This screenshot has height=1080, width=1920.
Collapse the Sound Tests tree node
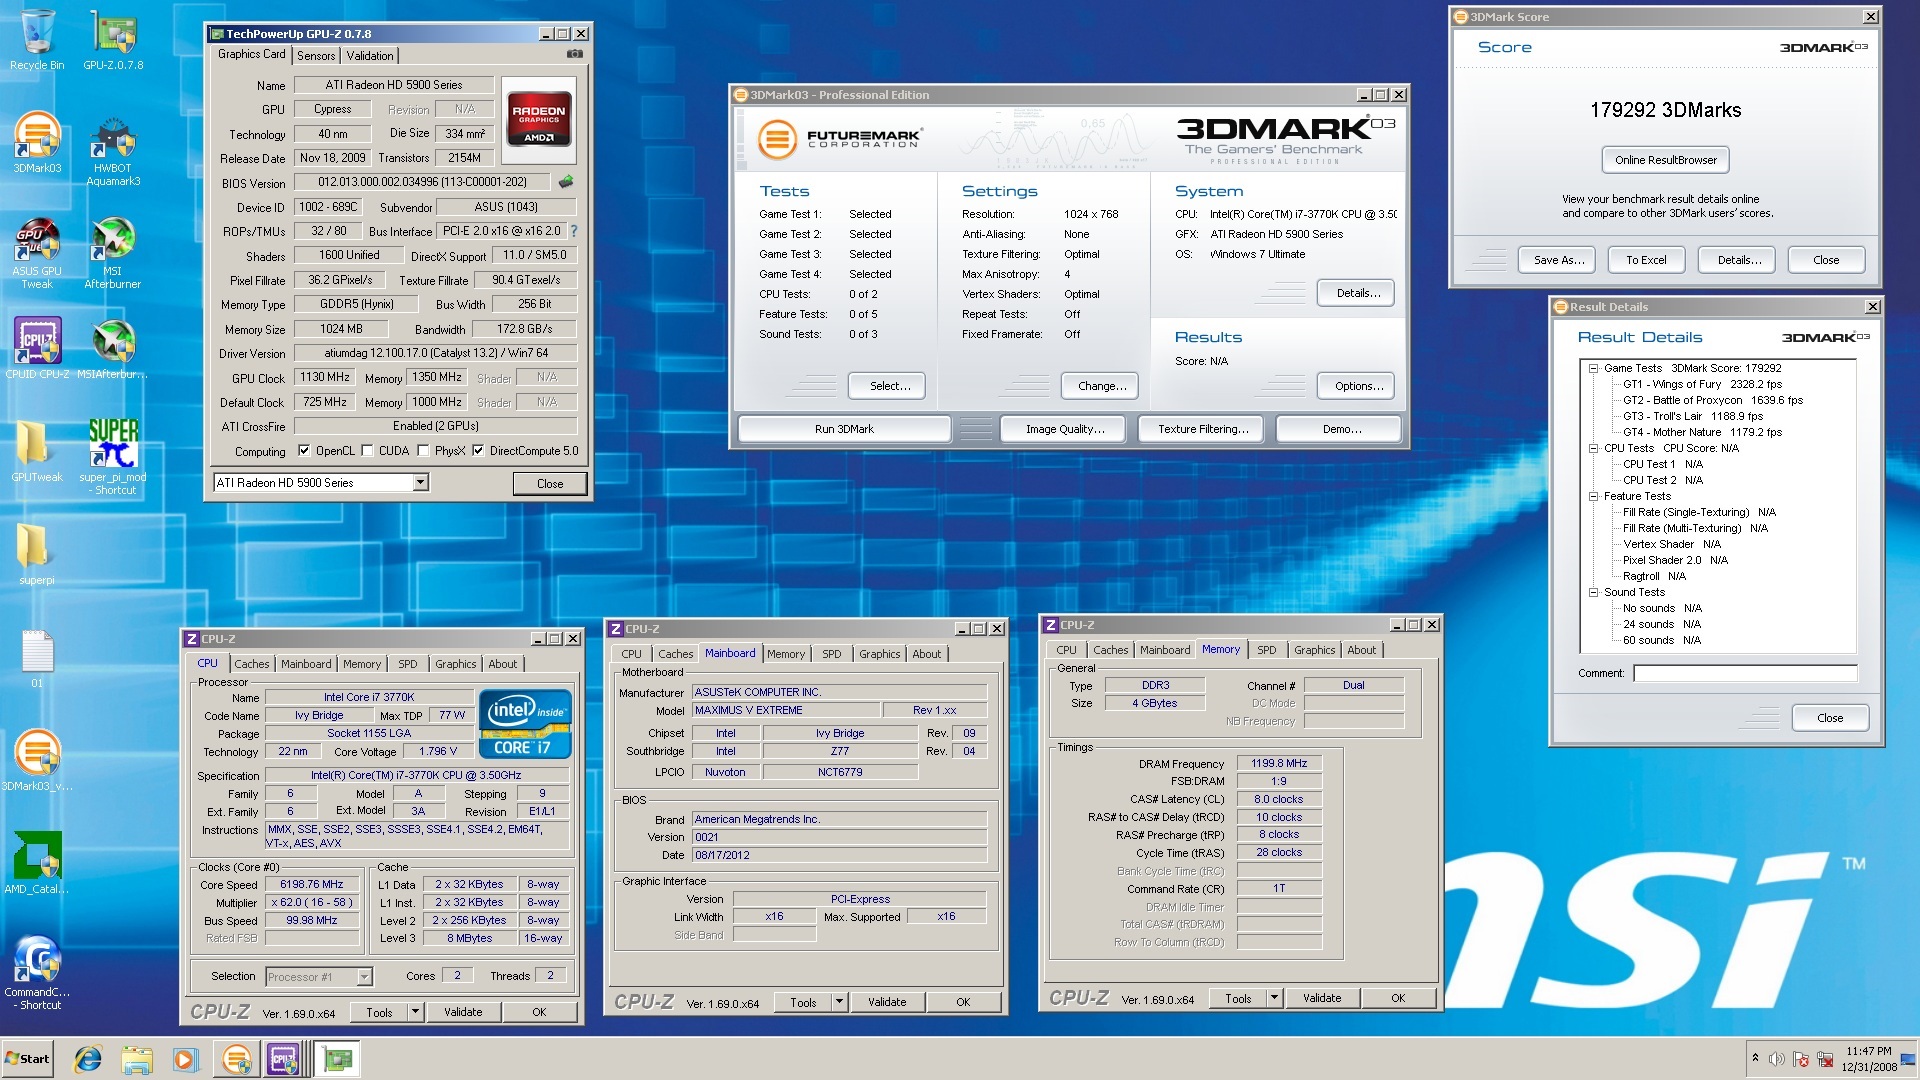[x=1593, y=592]
